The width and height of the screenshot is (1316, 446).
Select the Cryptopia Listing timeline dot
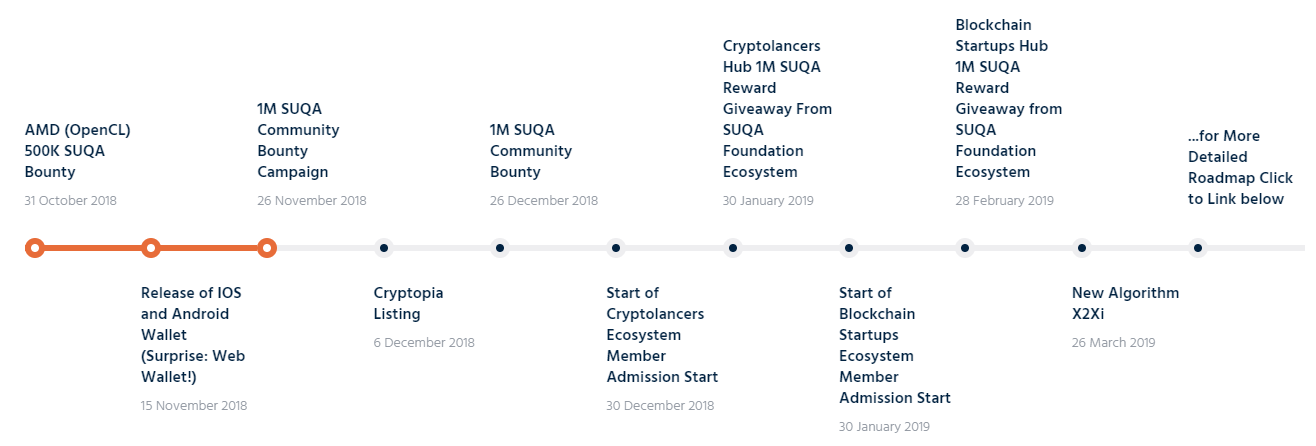pyautogui.click(x=383, y=248)
